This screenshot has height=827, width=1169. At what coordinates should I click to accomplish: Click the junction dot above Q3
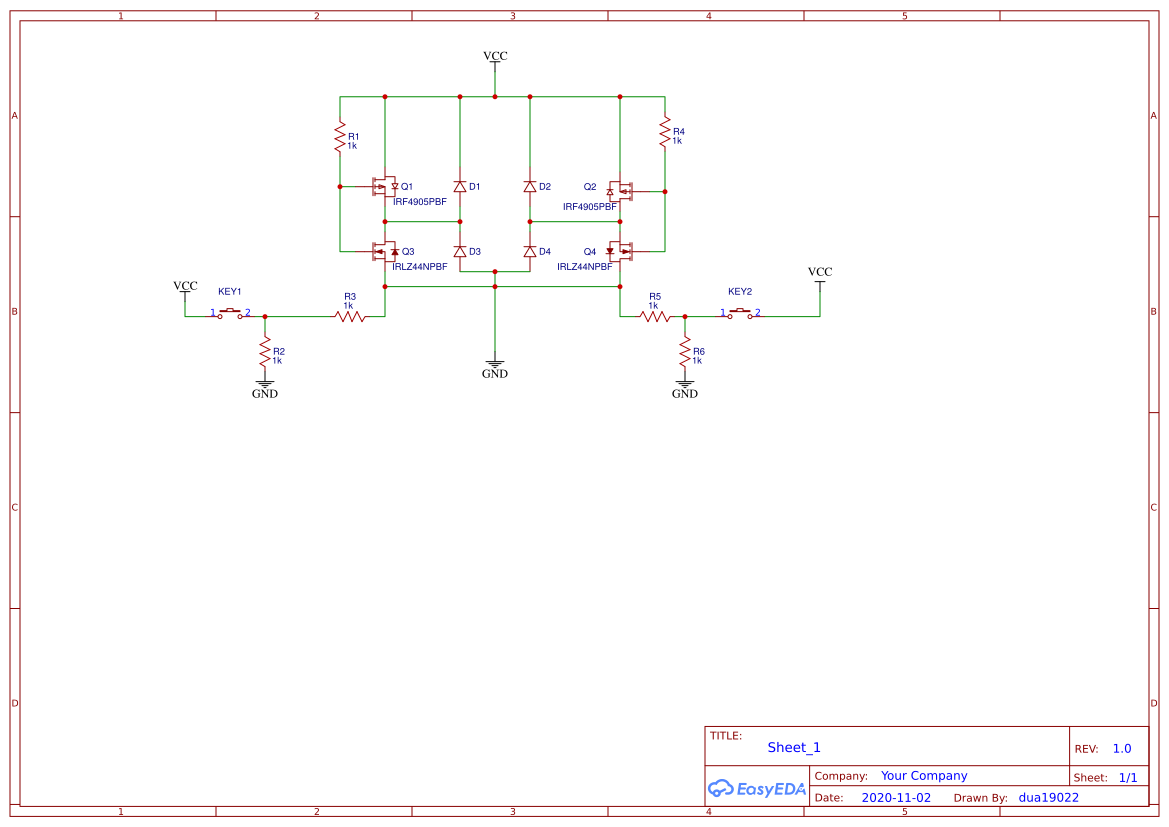(x=384, y=221)
